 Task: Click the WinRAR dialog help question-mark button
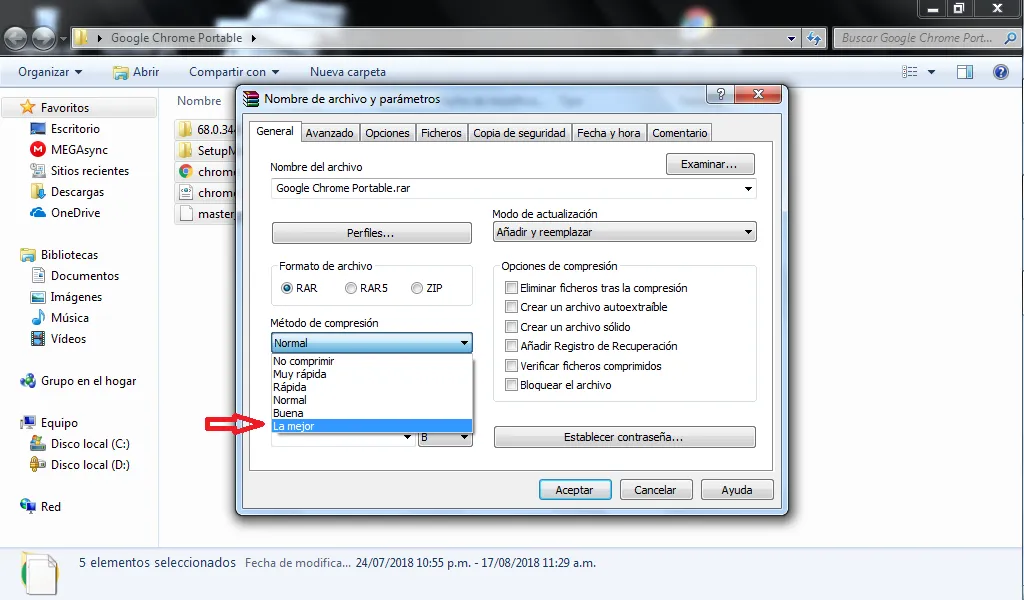[x=720, y=94]
